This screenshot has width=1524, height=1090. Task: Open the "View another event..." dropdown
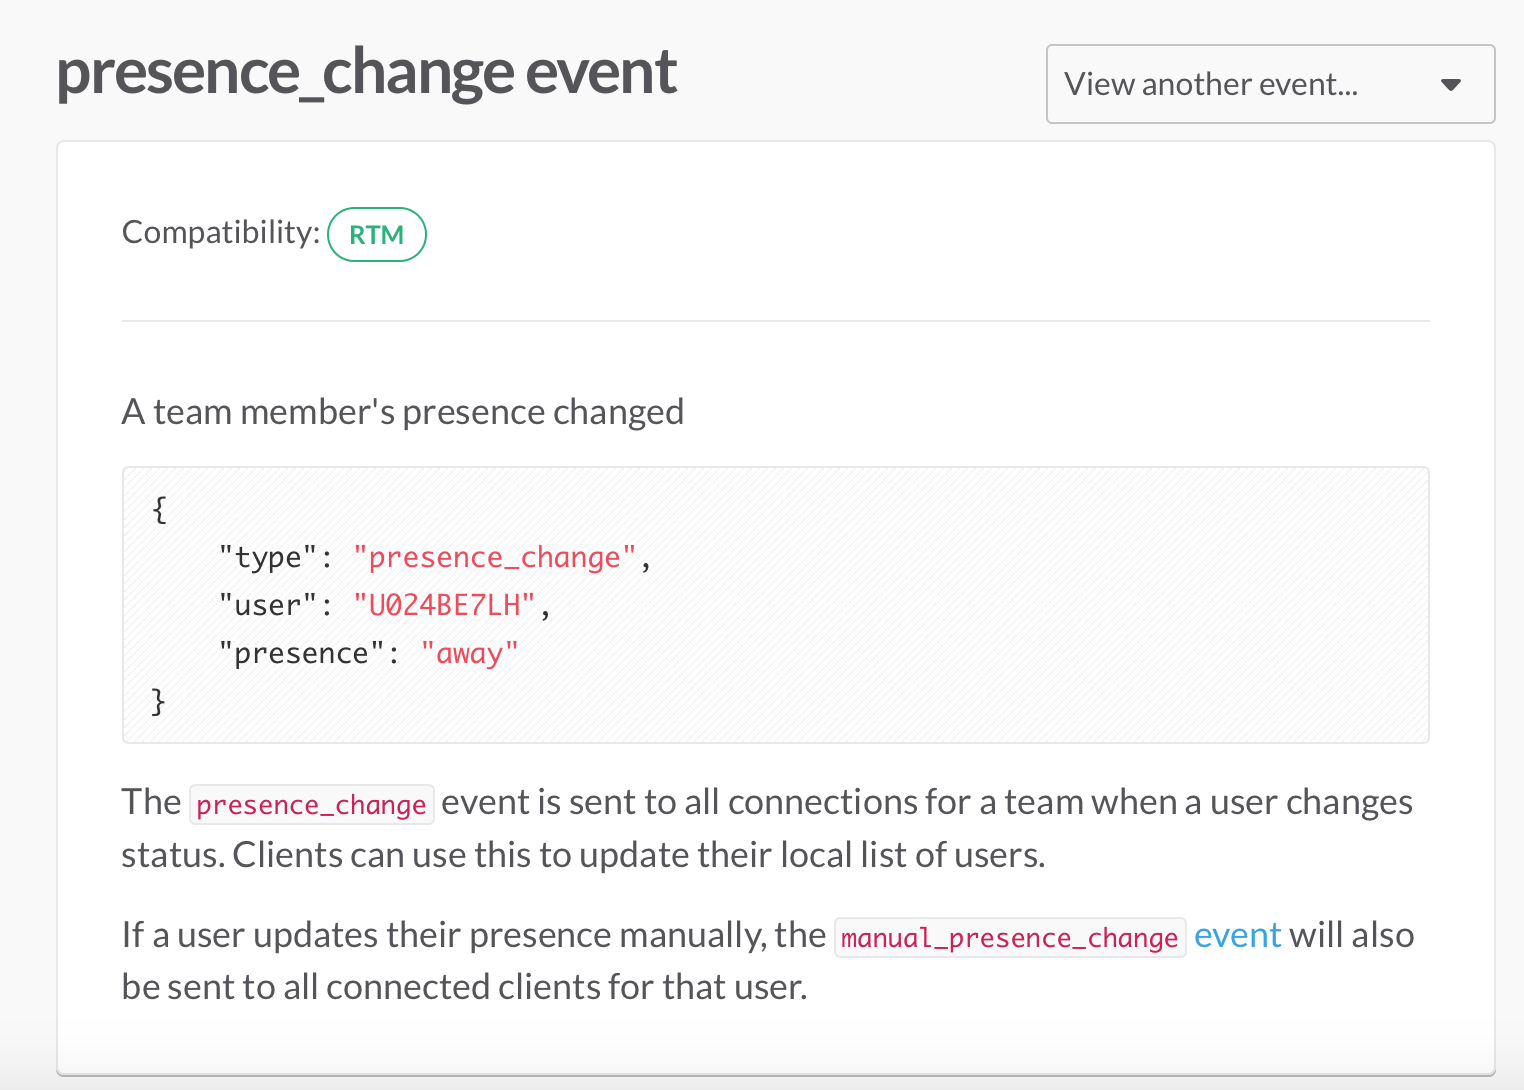[x=1210, y=84]
